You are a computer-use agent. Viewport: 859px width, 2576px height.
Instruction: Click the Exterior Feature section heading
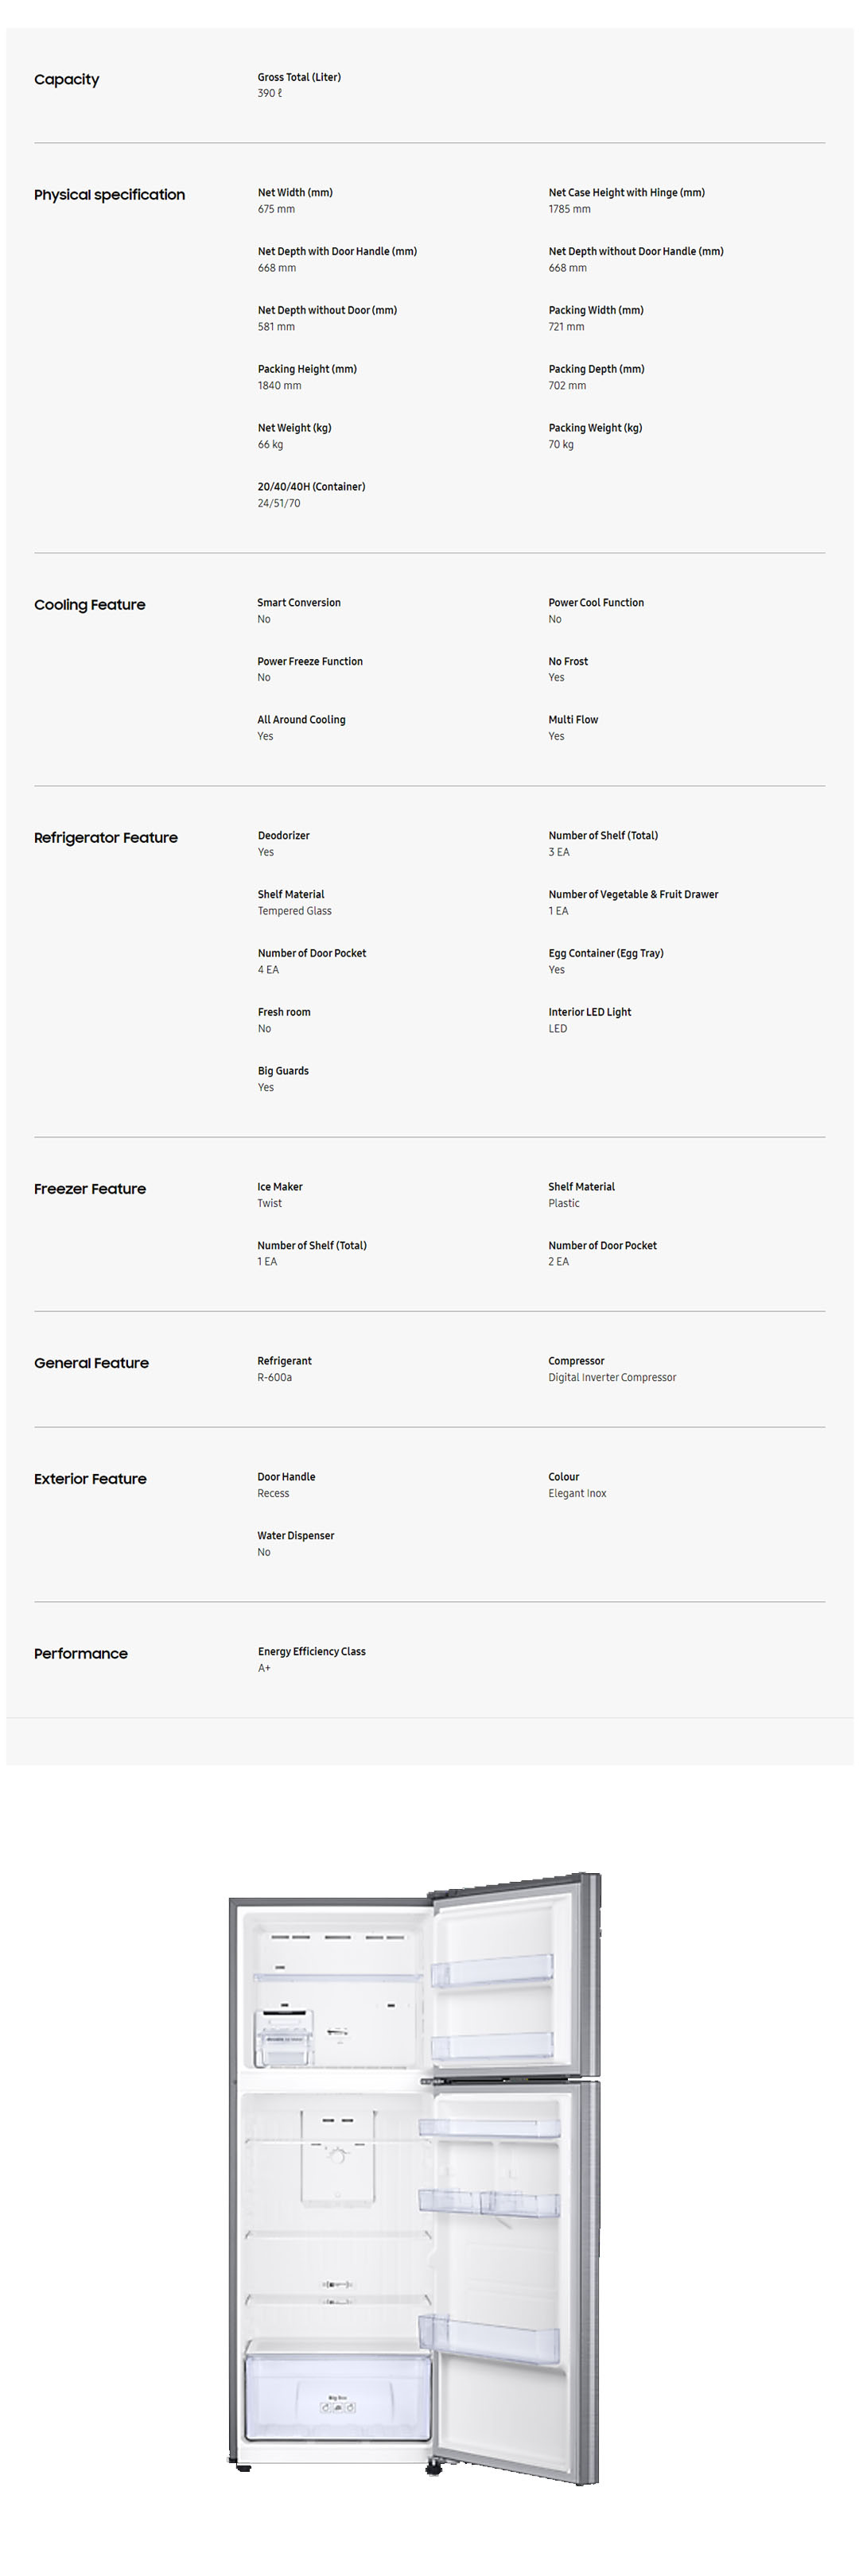click(90, 1479)
